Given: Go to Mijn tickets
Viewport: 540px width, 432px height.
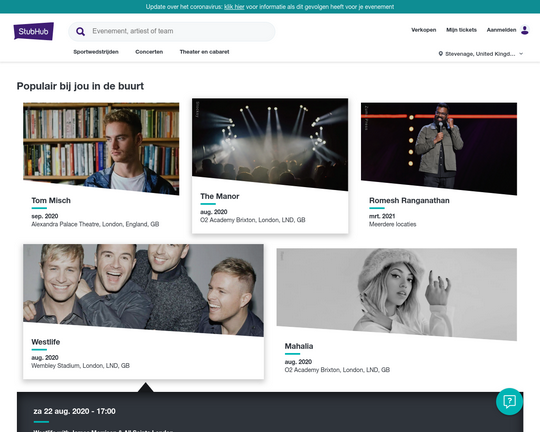Looking at the screenshot, I should pos(461,30).
